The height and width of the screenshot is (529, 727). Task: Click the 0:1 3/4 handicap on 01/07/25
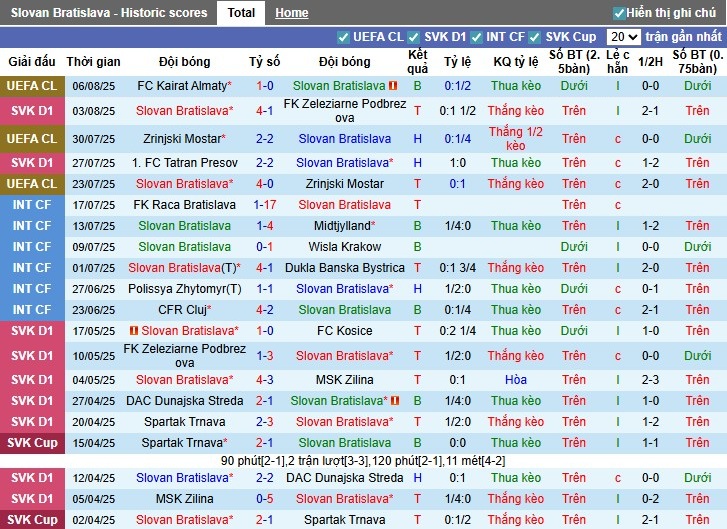(458, 268)
